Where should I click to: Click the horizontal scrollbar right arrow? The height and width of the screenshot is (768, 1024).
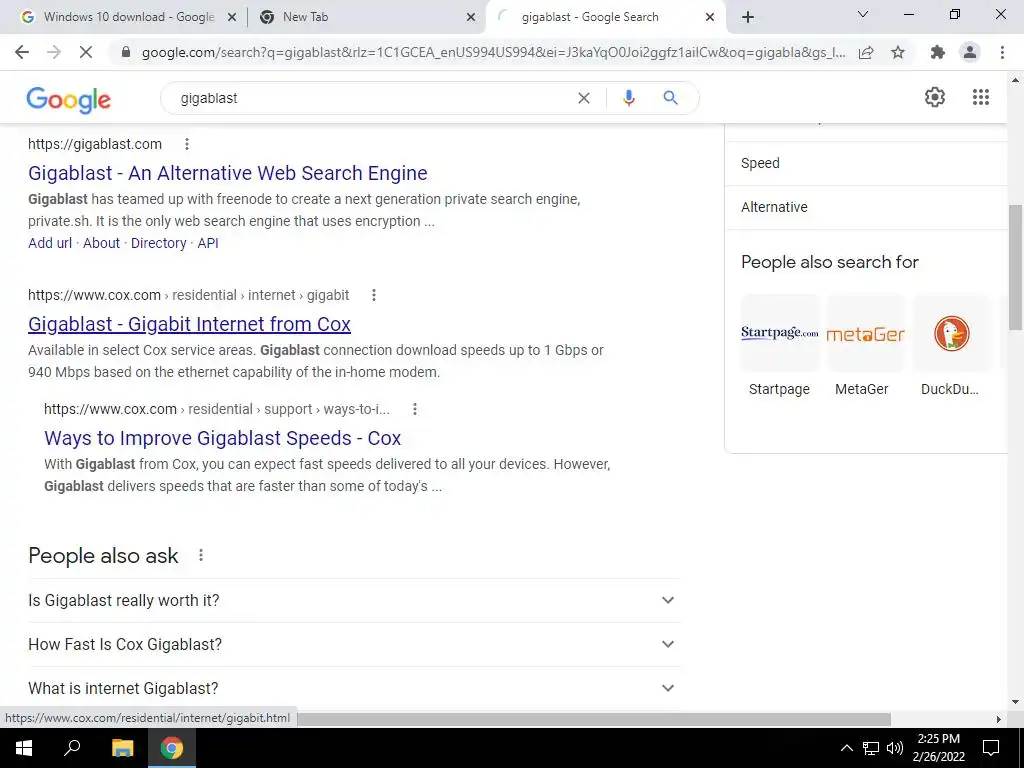tap(998, 719)
